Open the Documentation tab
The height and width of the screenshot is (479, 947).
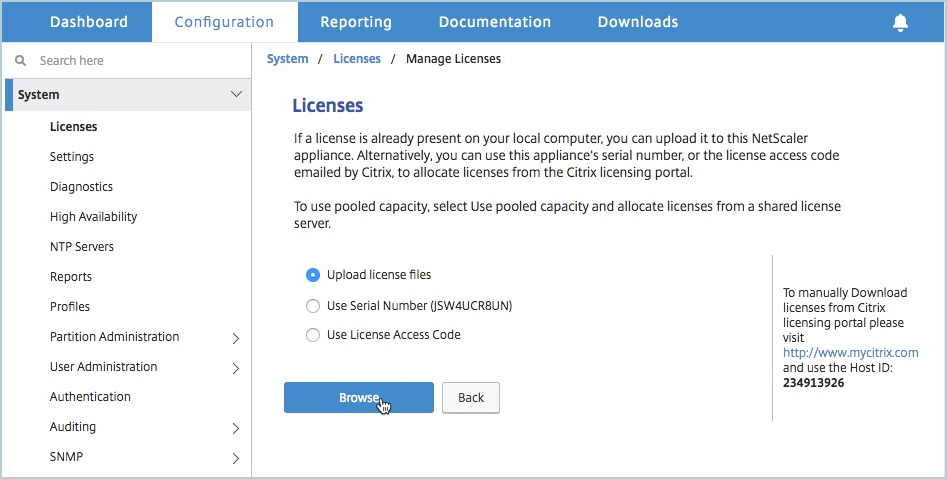(x=495, y=22)
